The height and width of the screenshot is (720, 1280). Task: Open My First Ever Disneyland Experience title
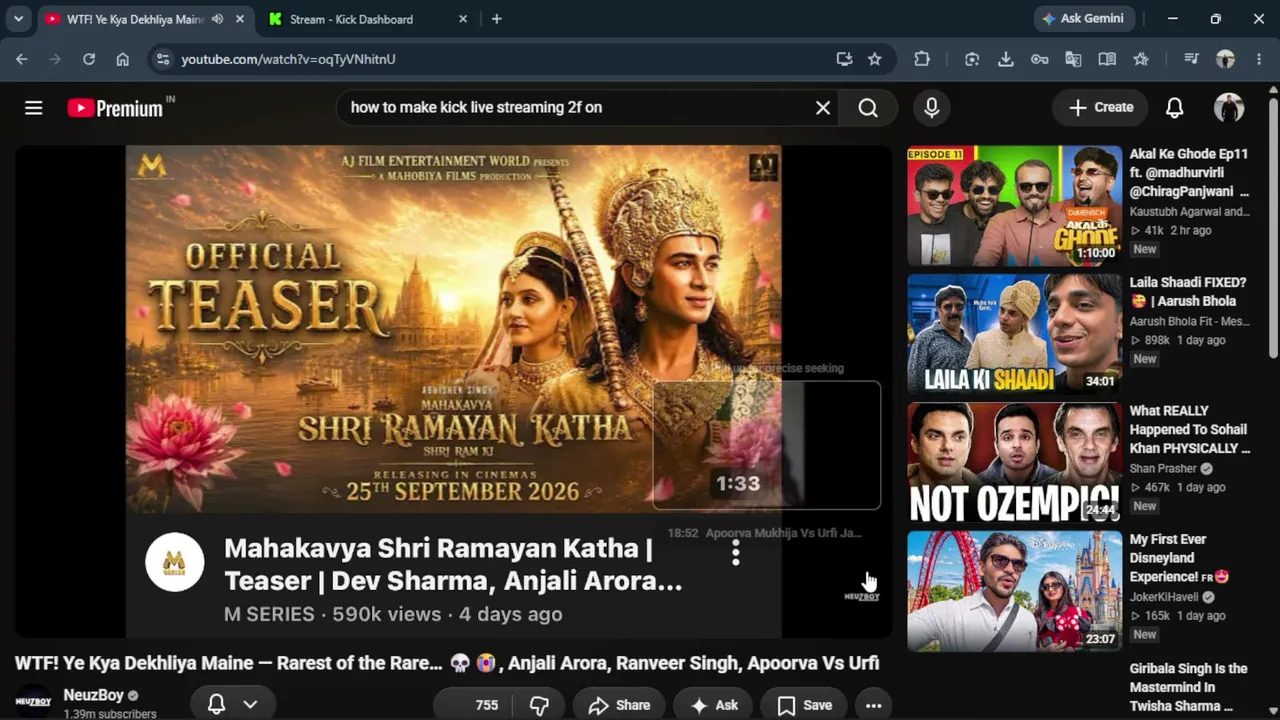[1179, 558]
